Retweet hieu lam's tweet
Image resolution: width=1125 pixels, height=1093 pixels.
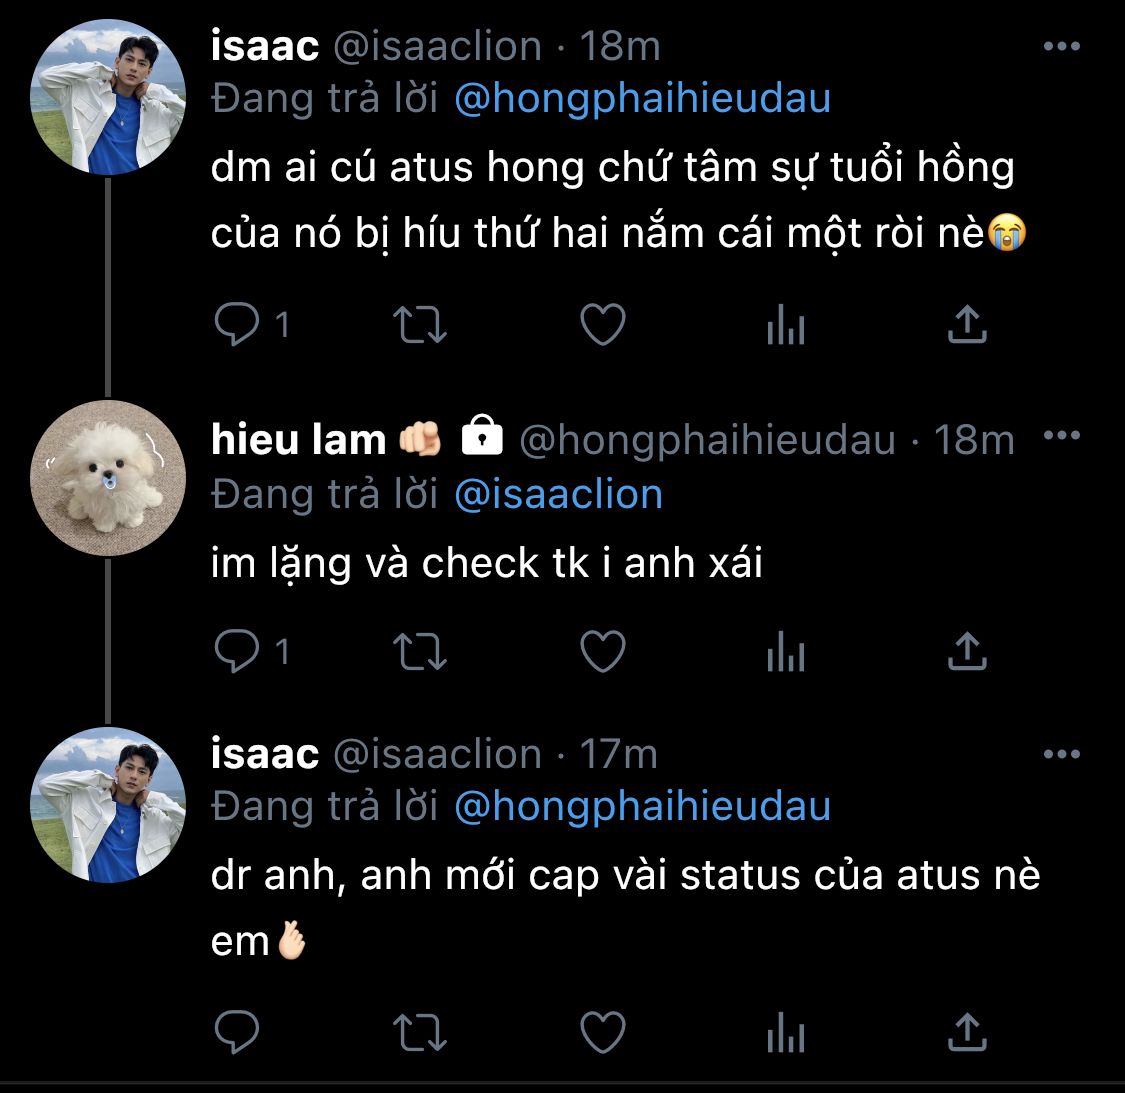420,652
